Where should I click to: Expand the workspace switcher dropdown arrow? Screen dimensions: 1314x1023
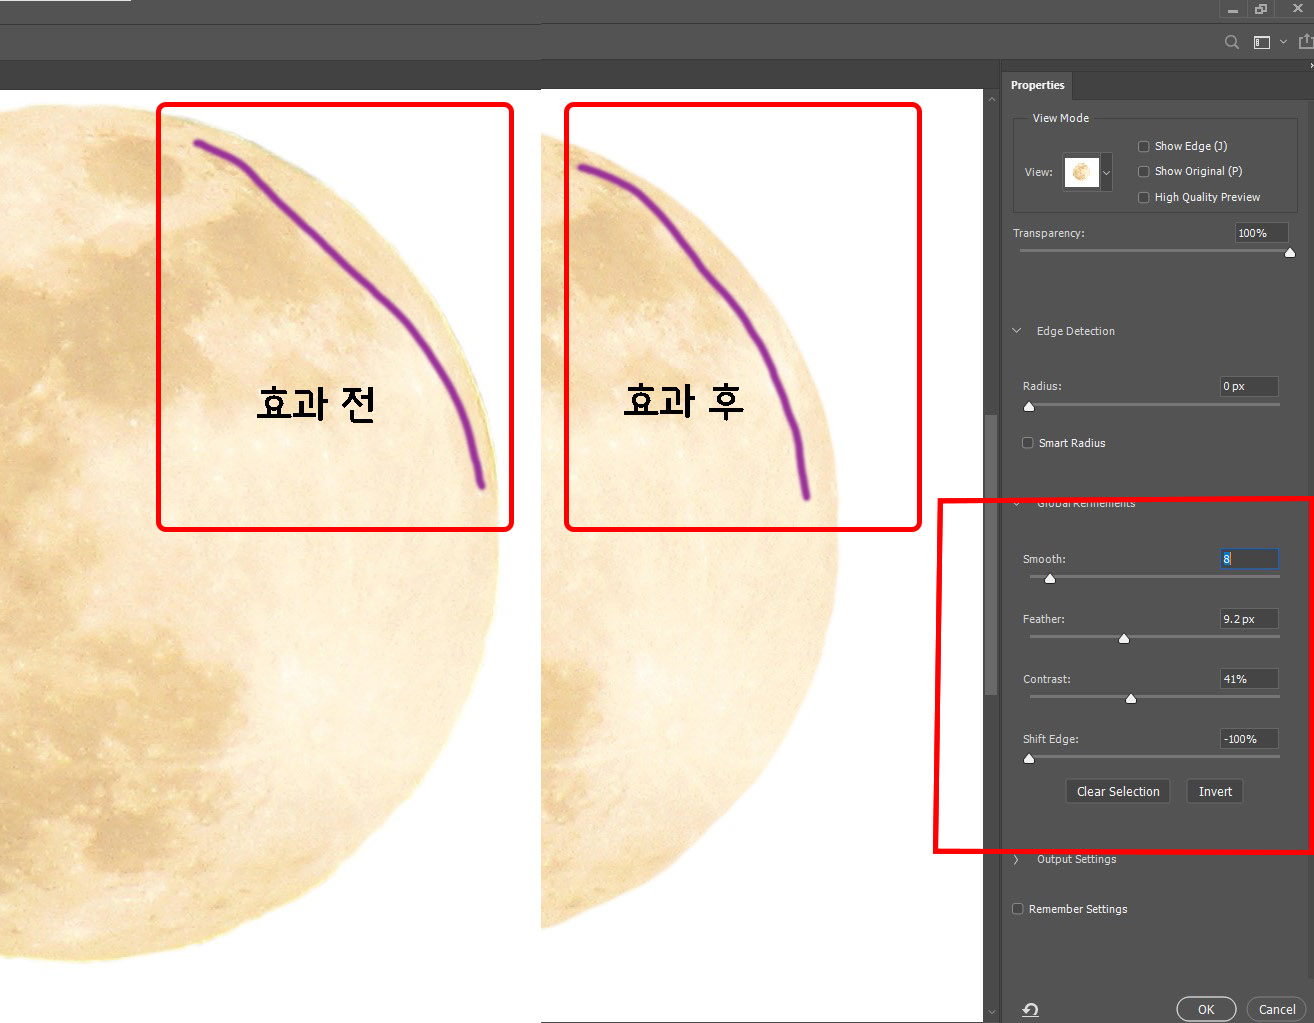point(1283,42)
